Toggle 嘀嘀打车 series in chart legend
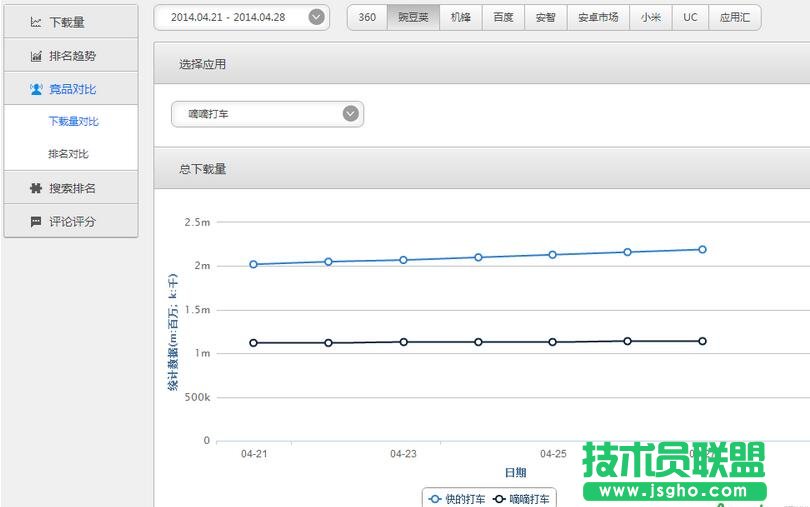Viewport: 810px width, 507px height. click(521, 498)
